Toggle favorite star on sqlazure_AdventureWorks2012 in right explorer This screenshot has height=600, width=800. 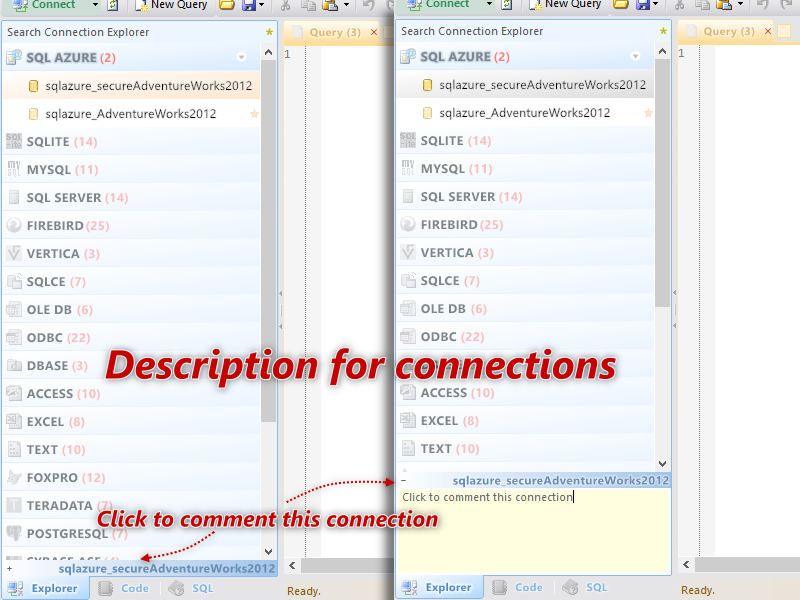pos(648,113)
